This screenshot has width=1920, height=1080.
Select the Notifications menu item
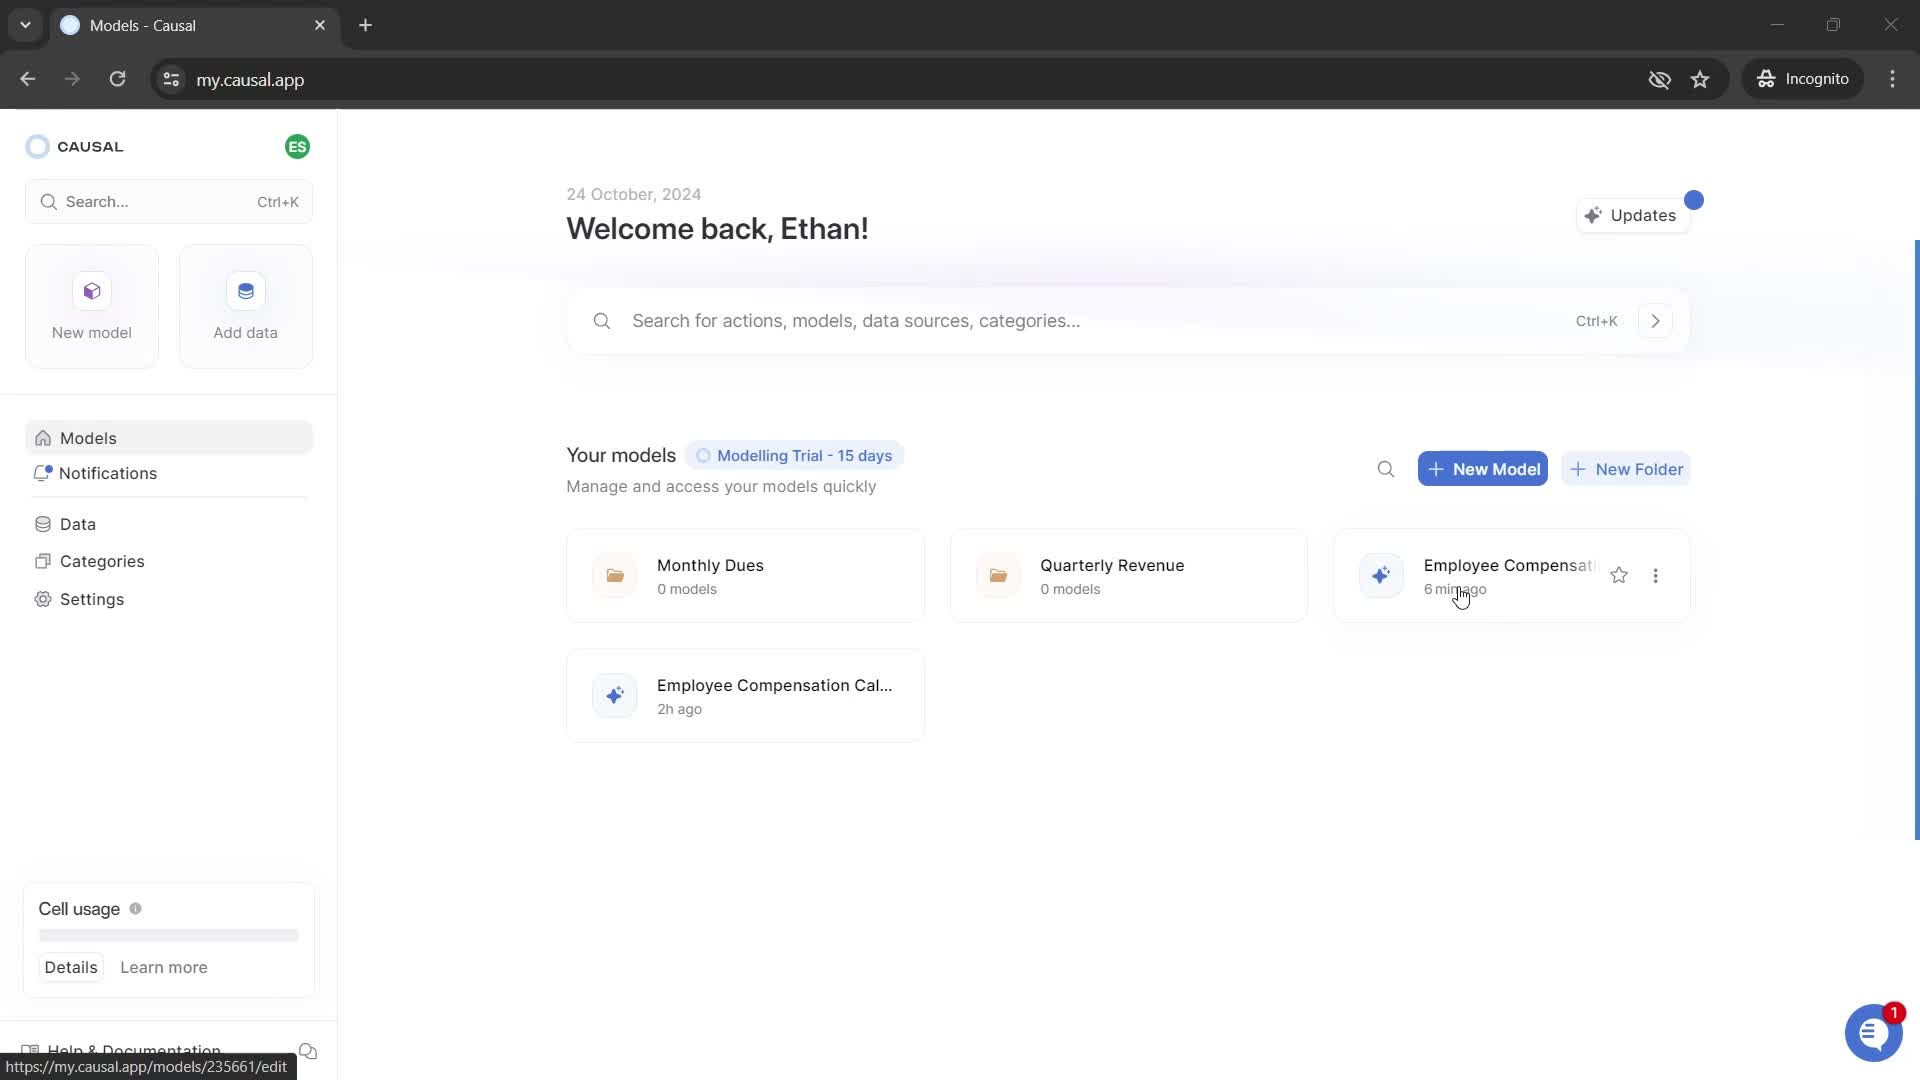[108, 472]
